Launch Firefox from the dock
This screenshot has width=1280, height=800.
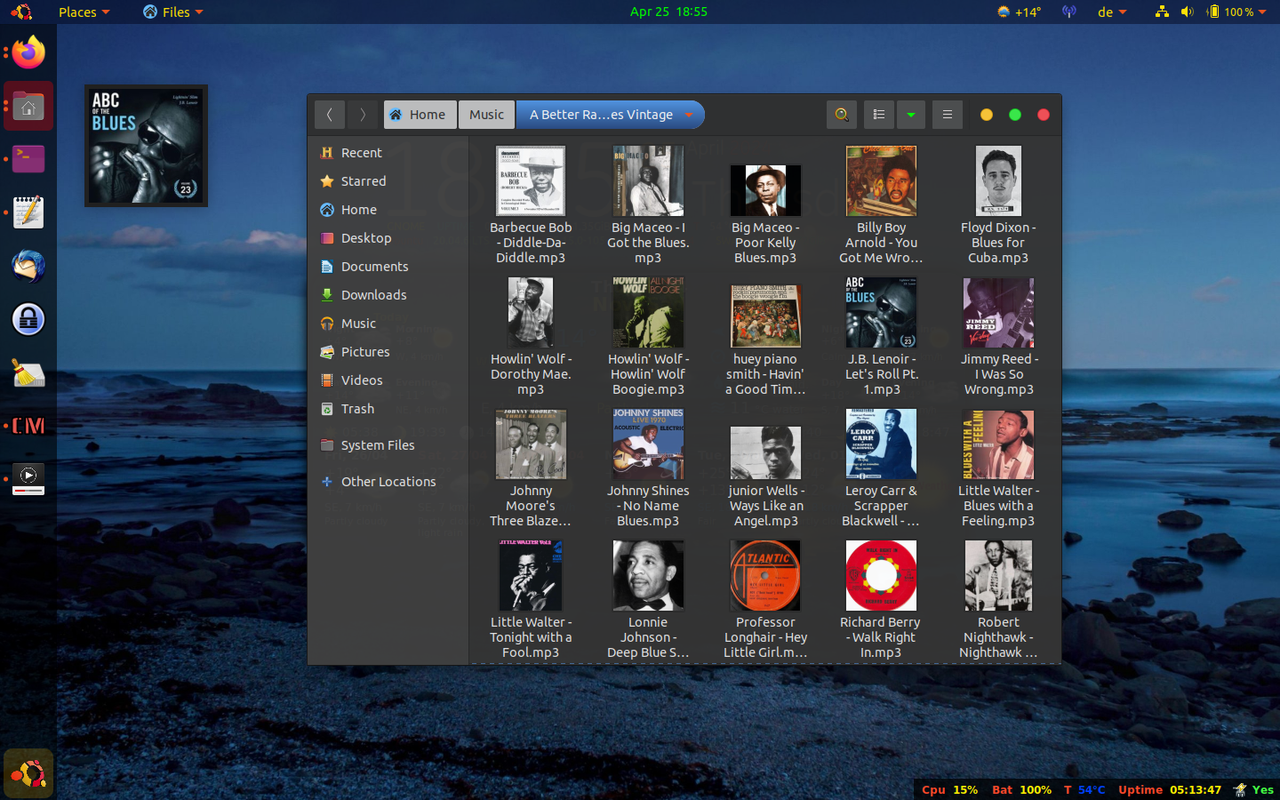[29, 52]
